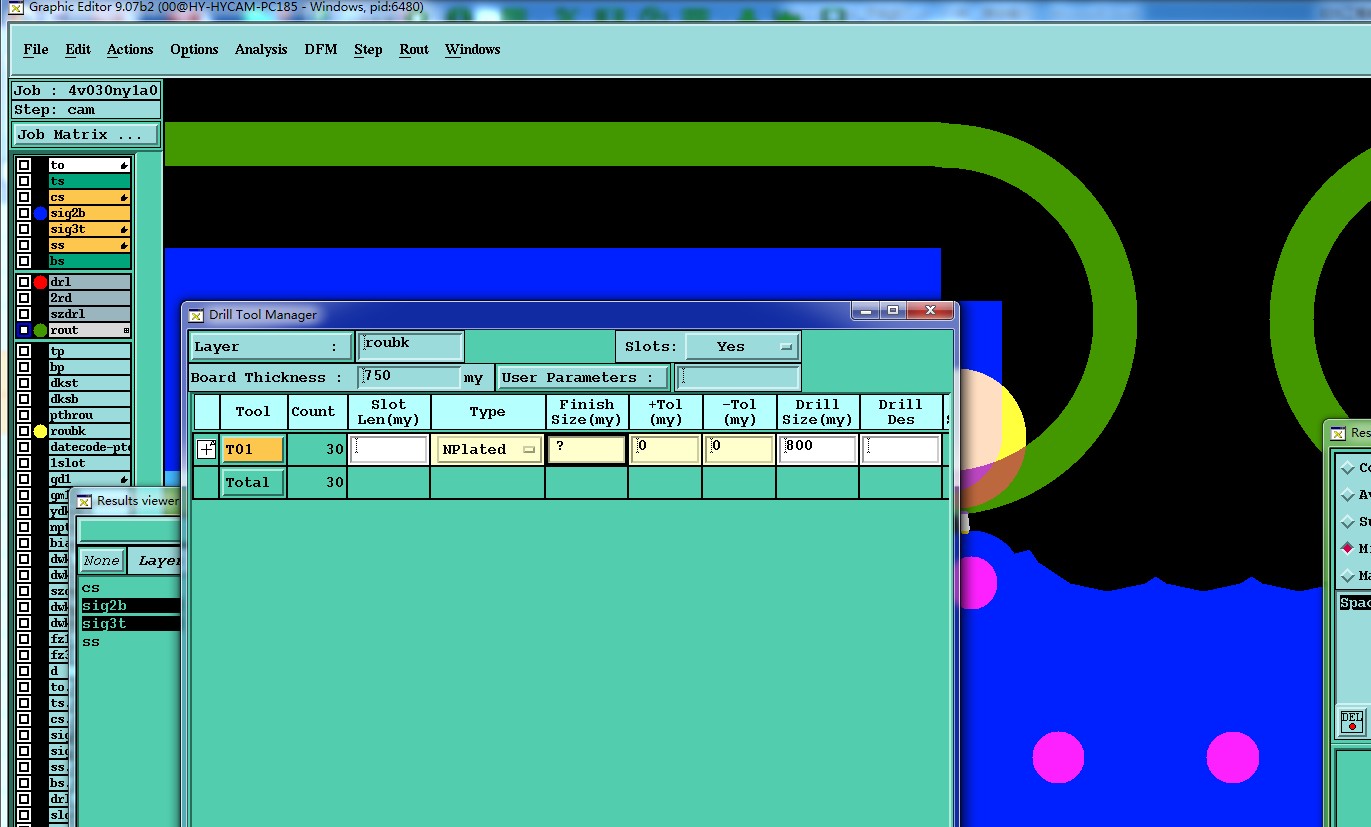Click the Finish Size field for T01

(x=587, y=449)
